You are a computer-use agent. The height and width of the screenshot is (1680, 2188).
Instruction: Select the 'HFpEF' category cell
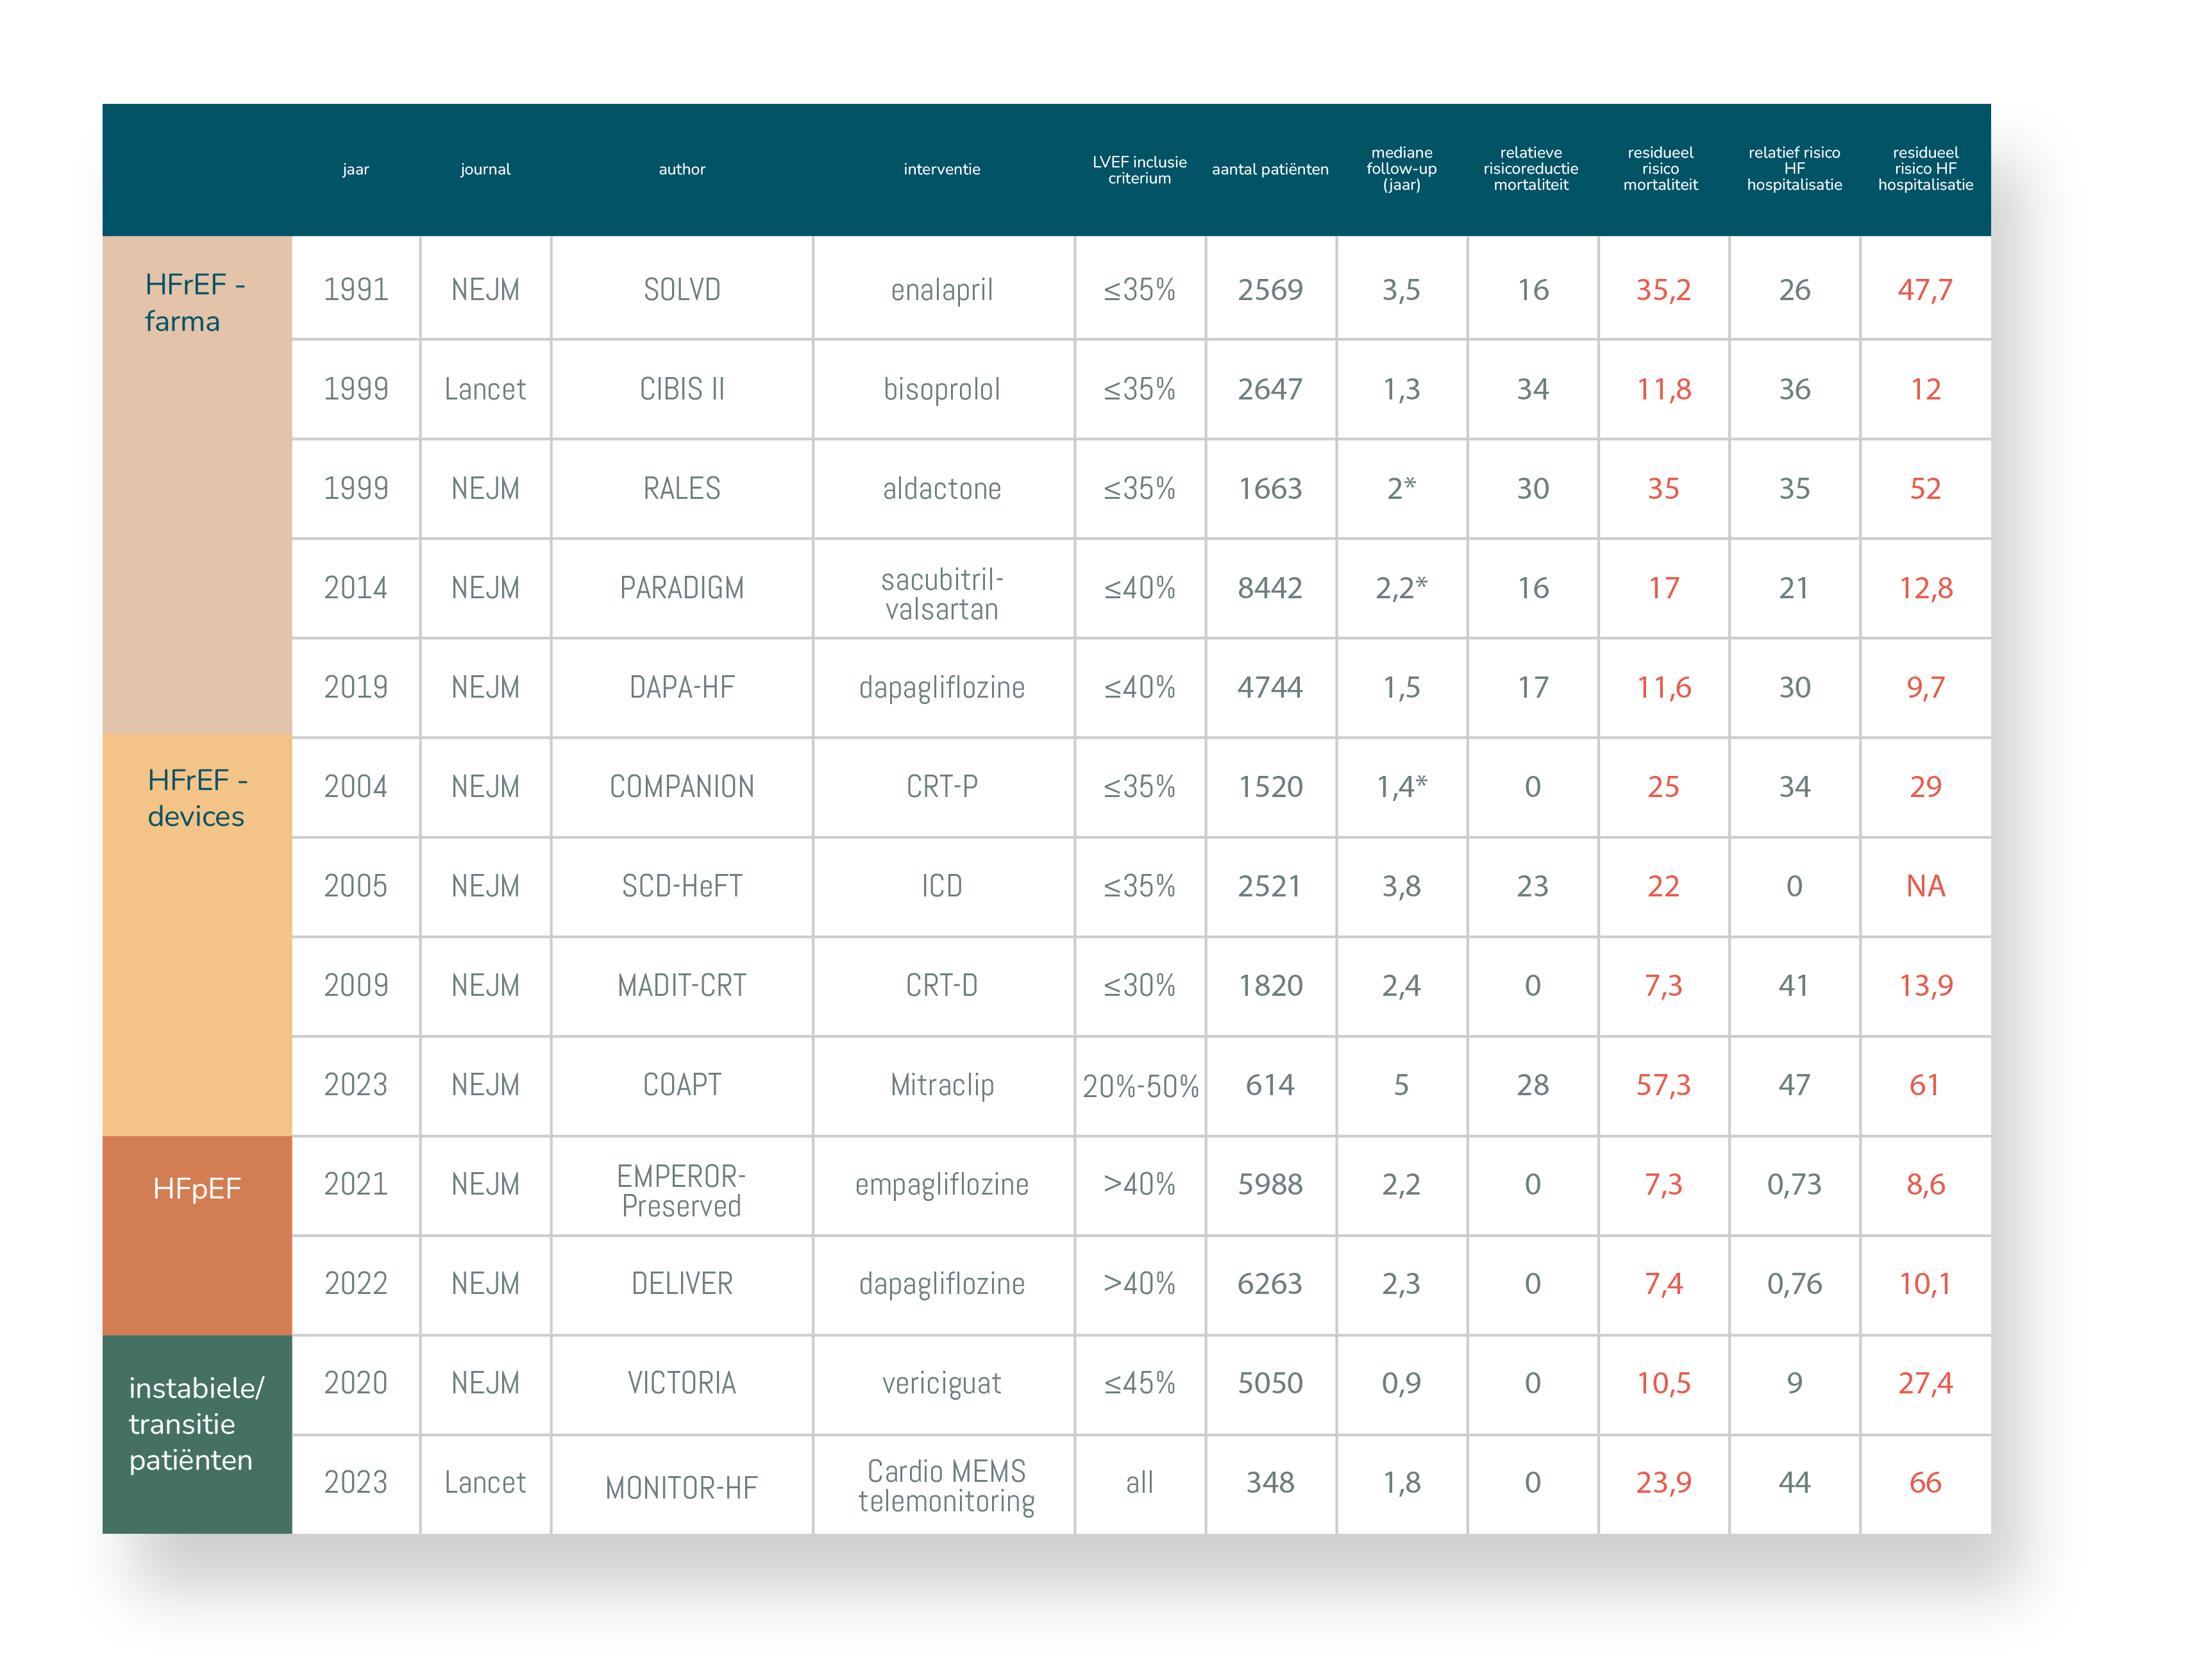click(197, 1235)
